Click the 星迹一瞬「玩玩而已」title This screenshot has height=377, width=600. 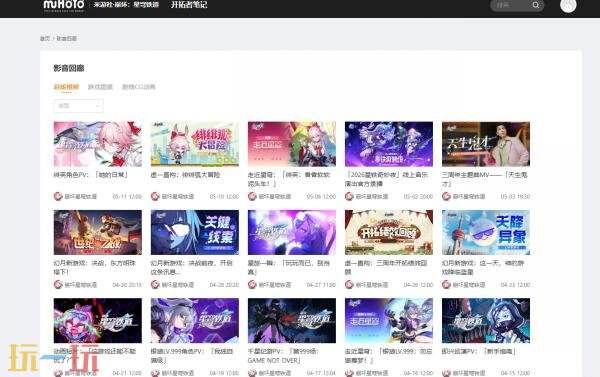point(289,267)
